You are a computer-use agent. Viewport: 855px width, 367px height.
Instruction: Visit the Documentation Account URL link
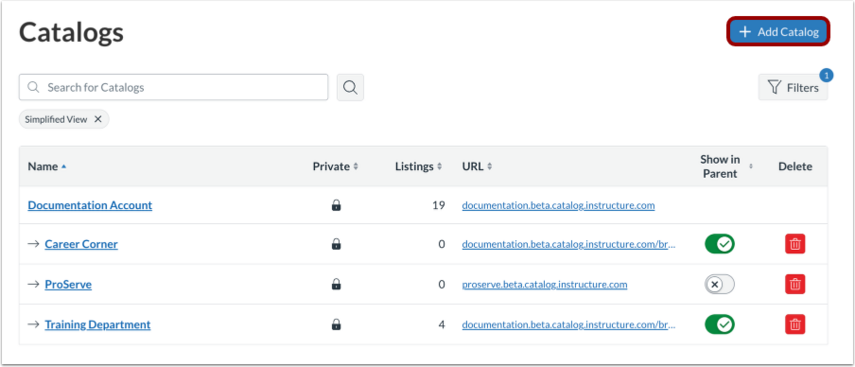[x=558, y=206]
